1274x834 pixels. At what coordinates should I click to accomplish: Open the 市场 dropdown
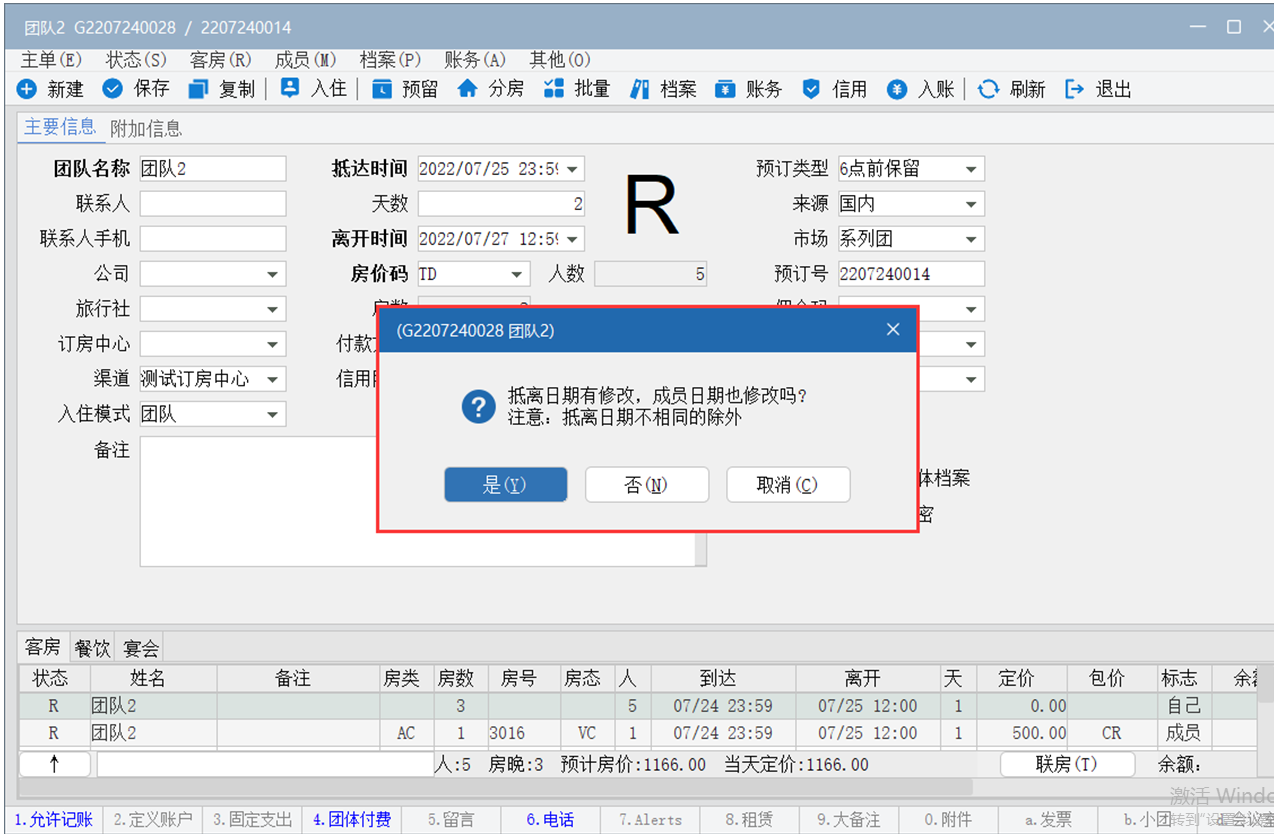(971, 239)
